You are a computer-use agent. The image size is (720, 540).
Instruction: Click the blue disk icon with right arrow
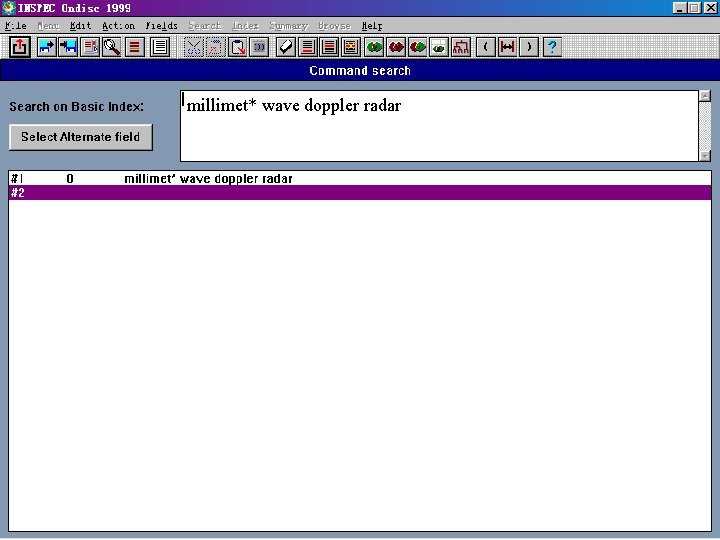(x=46, y=47)
